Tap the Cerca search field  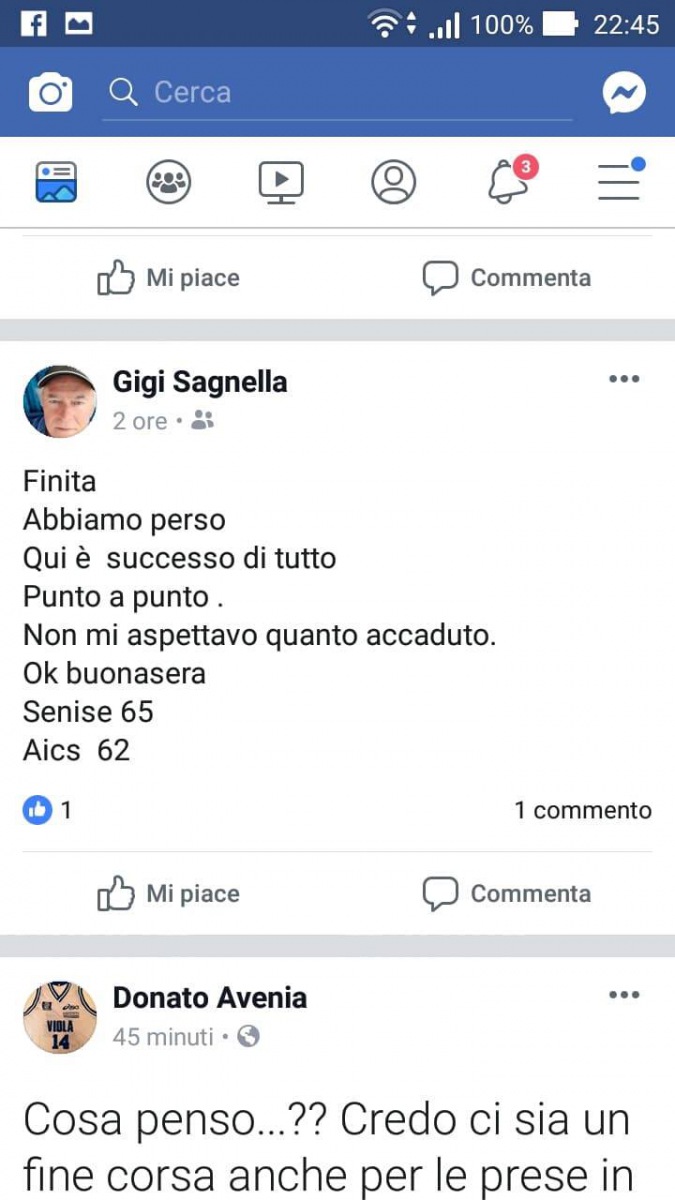pyautogui.click(x=338, y=93)
